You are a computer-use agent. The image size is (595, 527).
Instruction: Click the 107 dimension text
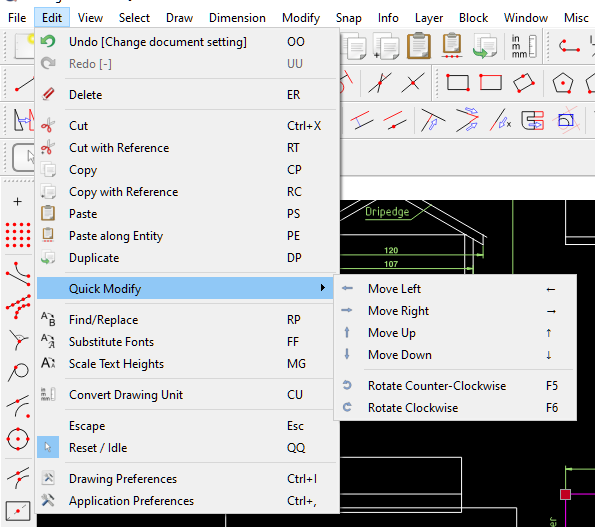click(391, 264)
